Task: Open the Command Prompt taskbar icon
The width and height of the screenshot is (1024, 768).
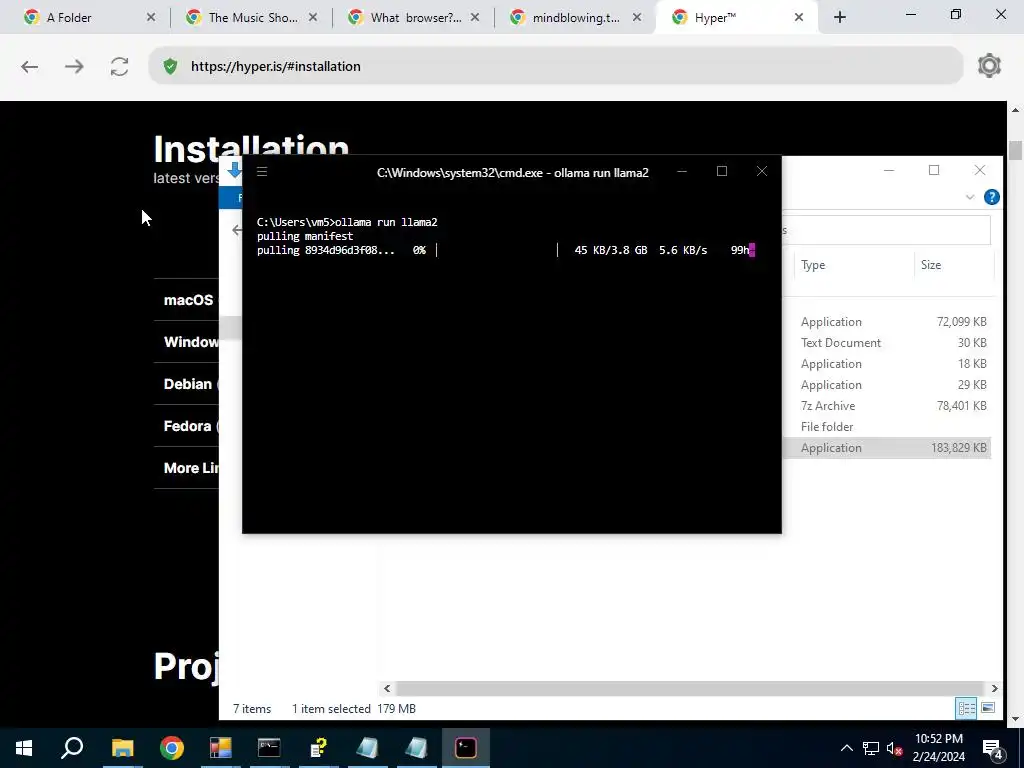Action: pyautogui.click(x=269, y=748)
